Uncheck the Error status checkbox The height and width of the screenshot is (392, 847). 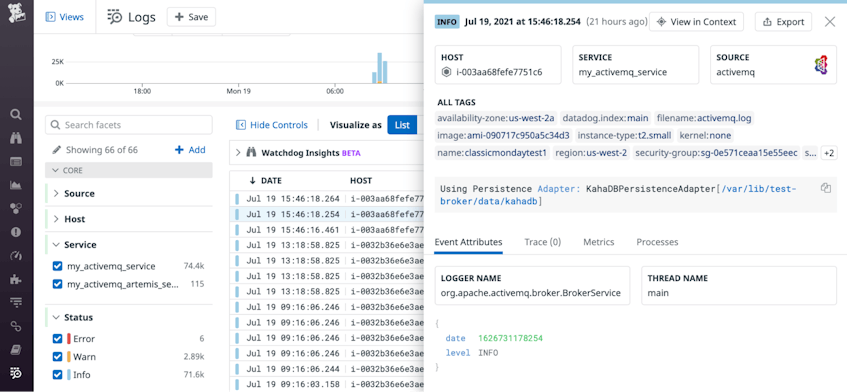57,339
